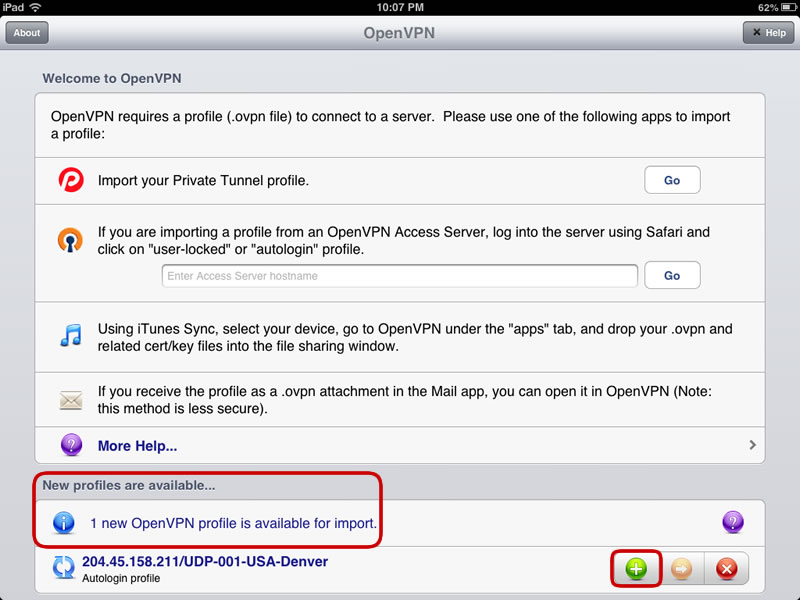
Task: Click the blue refresh arrows profile icon
Action: 64,567
